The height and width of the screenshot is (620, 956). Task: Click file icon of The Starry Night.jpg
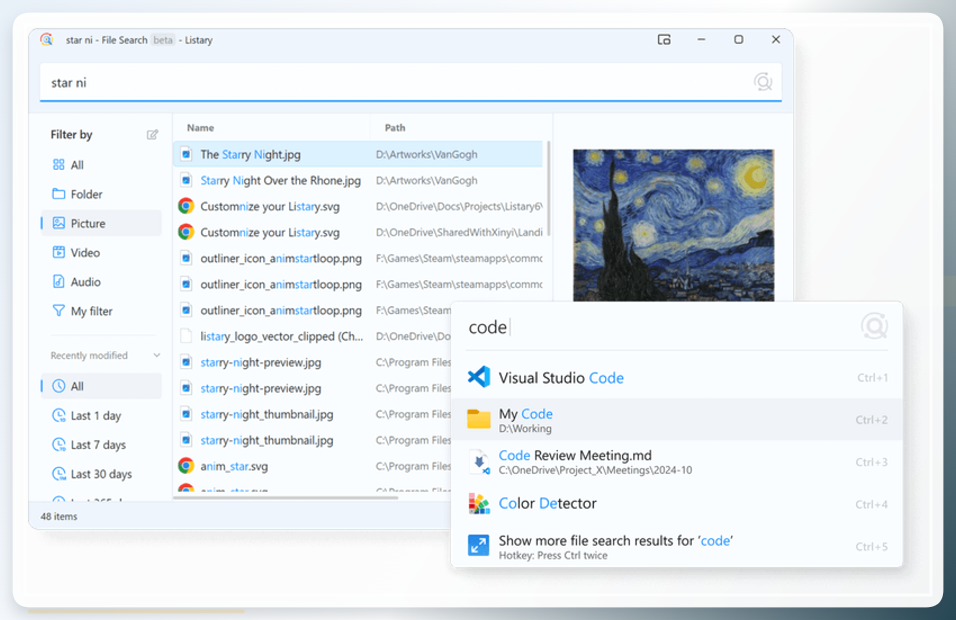coord(187,154)
